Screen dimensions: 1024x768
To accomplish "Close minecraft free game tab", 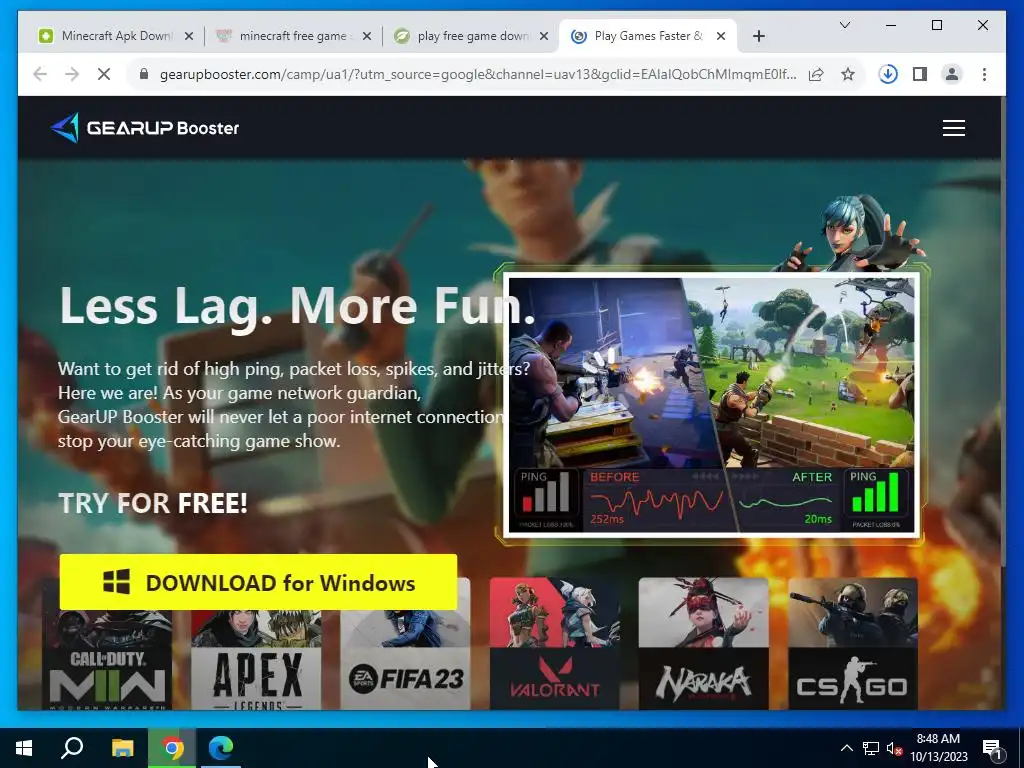I will 367,36.
